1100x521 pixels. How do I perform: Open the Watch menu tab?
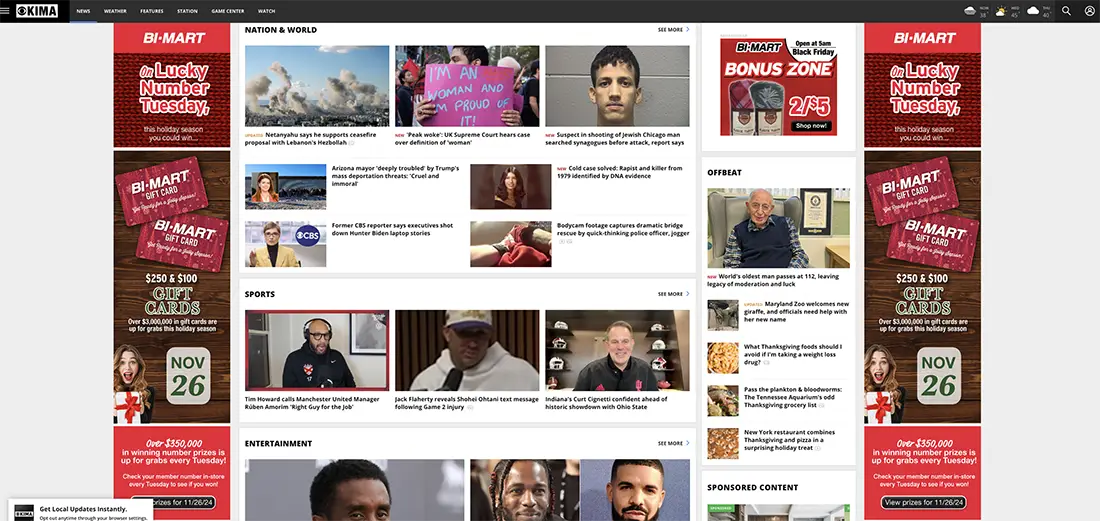click(x=267, y=11)
